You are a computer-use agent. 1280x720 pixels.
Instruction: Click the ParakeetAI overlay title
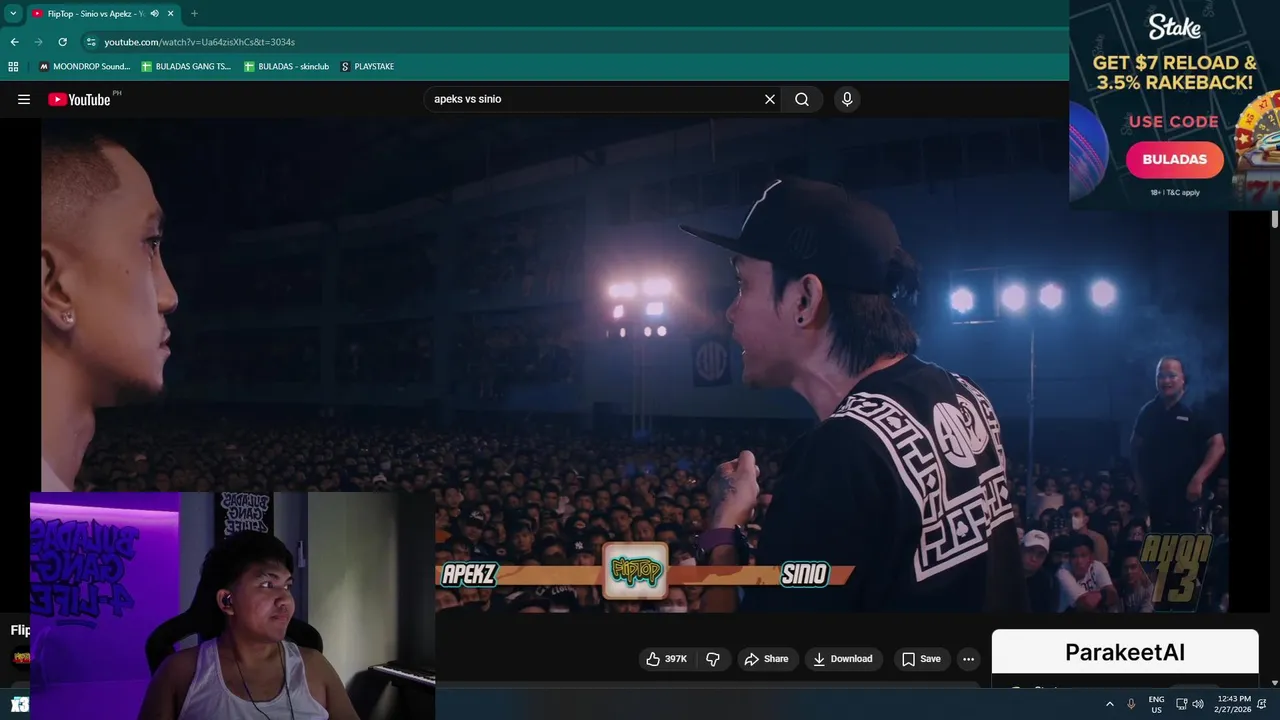(1125, 652)
